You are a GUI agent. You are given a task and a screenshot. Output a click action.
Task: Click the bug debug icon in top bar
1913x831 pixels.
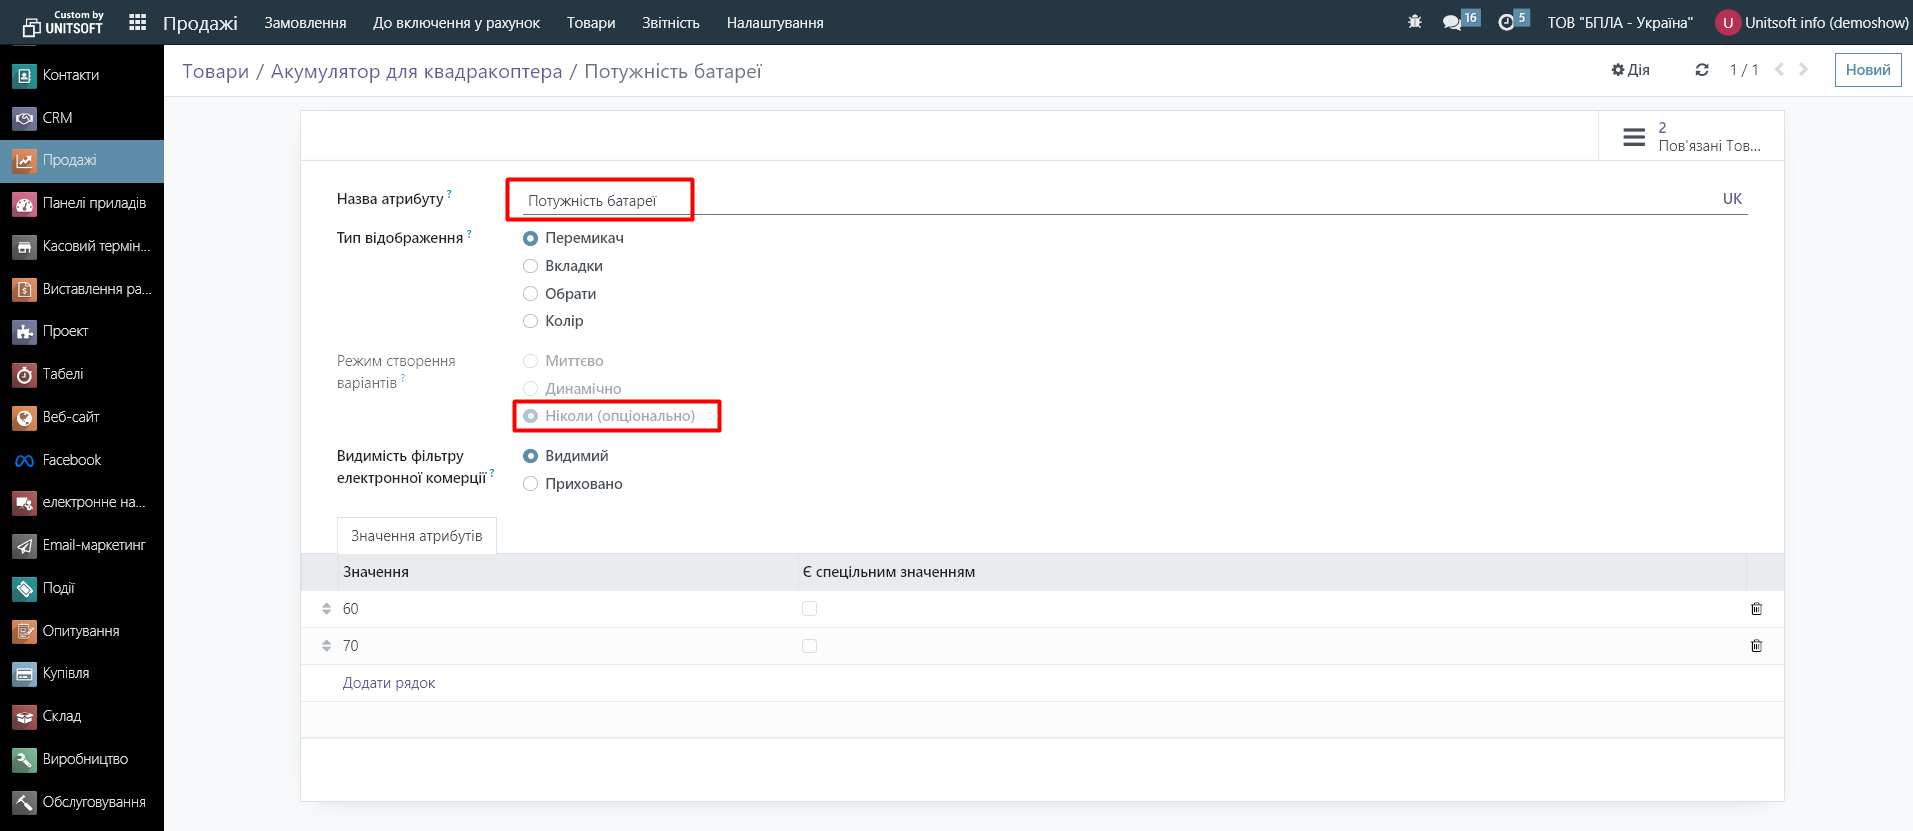point(1414,22)
